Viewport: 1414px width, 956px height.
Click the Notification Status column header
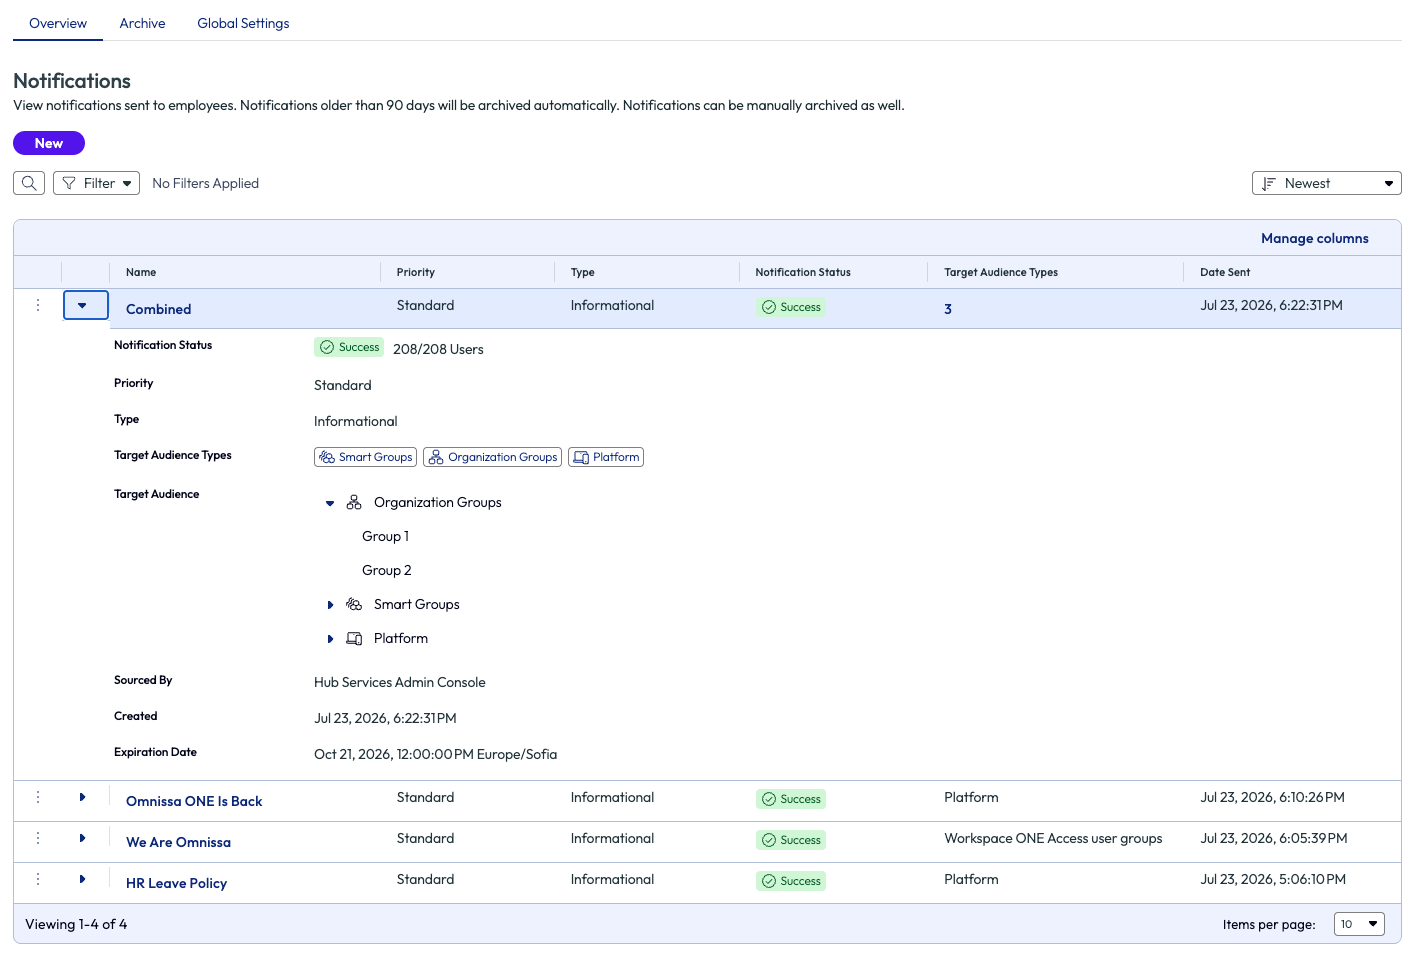pos(803,272)
